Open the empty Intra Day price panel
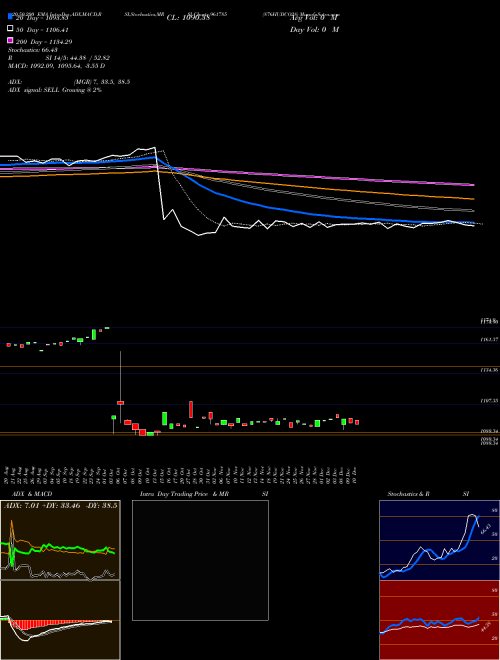Viewport: 500px width, 660px height. coord(200,560)
